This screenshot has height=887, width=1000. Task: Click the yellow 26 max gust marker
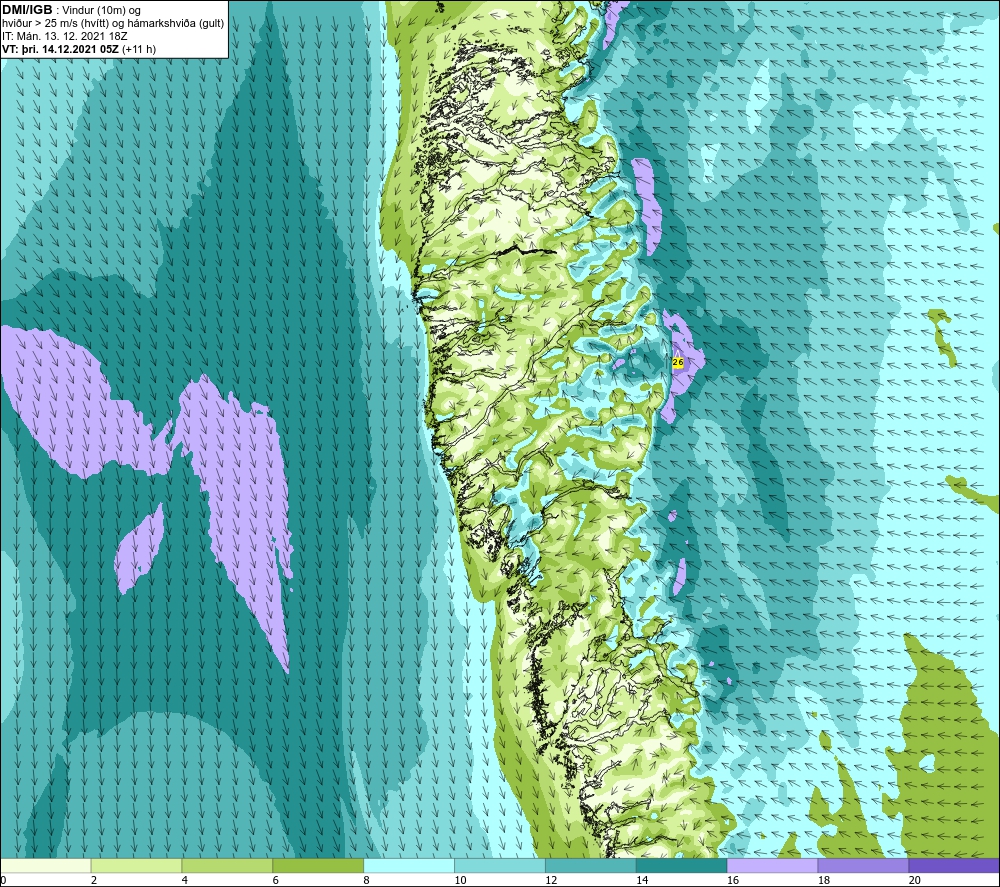pyautogui.click(x=678, y=362)
